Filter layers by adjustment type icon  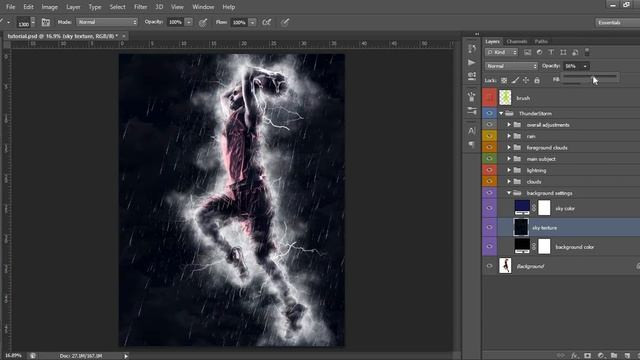pyautogui.click(x=539, y=52)
